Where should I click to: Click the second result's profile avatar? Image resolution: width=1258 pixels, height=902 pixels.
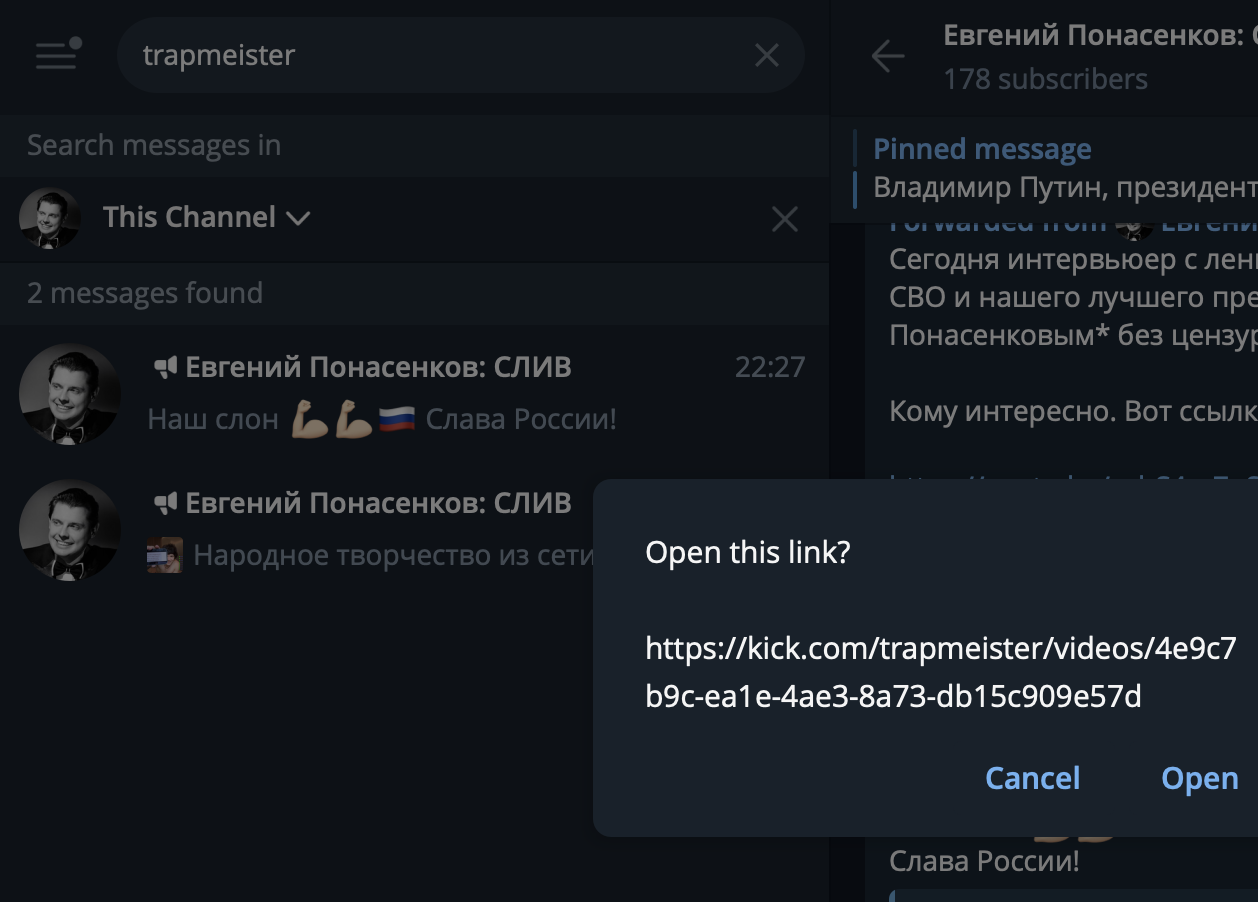point(70,530)
